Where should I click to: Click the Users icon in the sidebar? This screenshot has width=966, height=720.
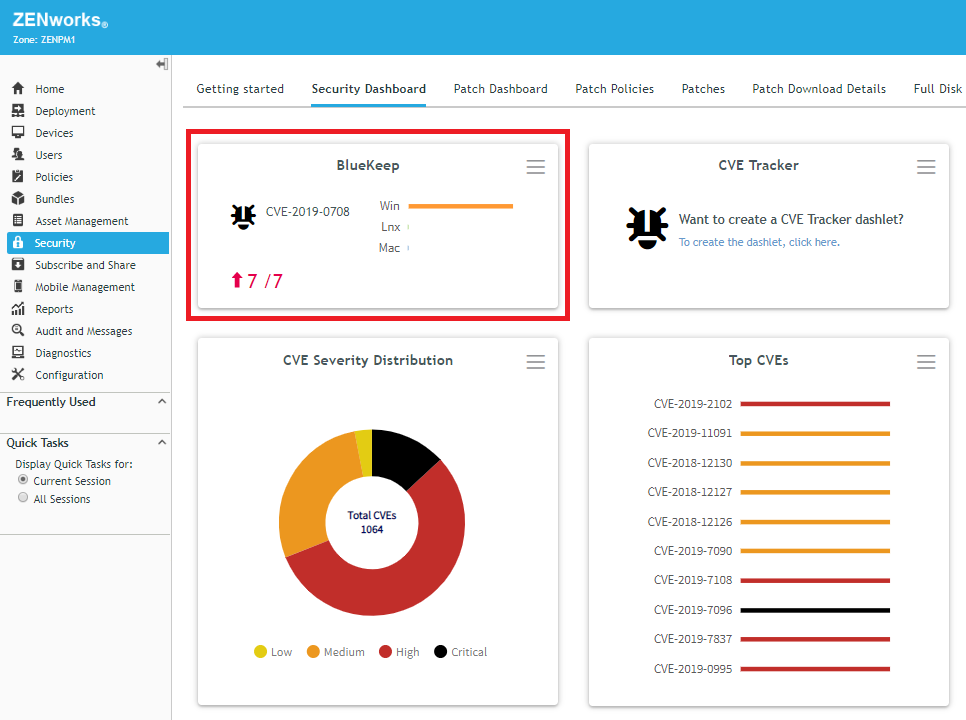click(x=18, y=155)
